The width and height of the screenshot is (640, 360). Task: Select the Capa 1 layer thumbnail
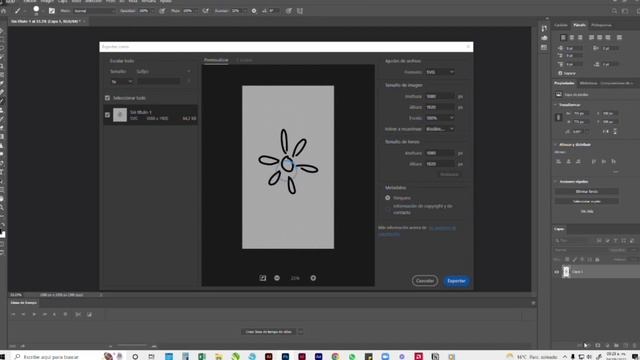[x=566, y=272]
